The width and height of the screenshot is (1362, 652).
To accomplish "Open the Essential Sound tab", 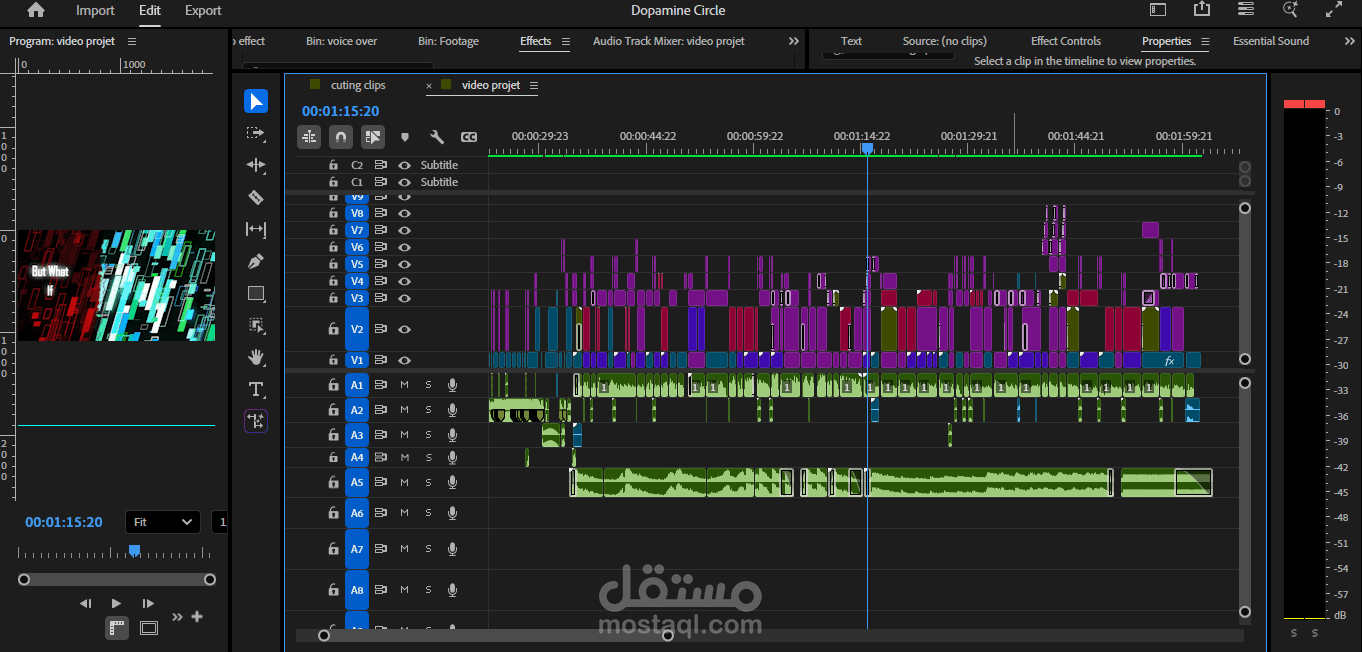I will (x=1271, y=41).
